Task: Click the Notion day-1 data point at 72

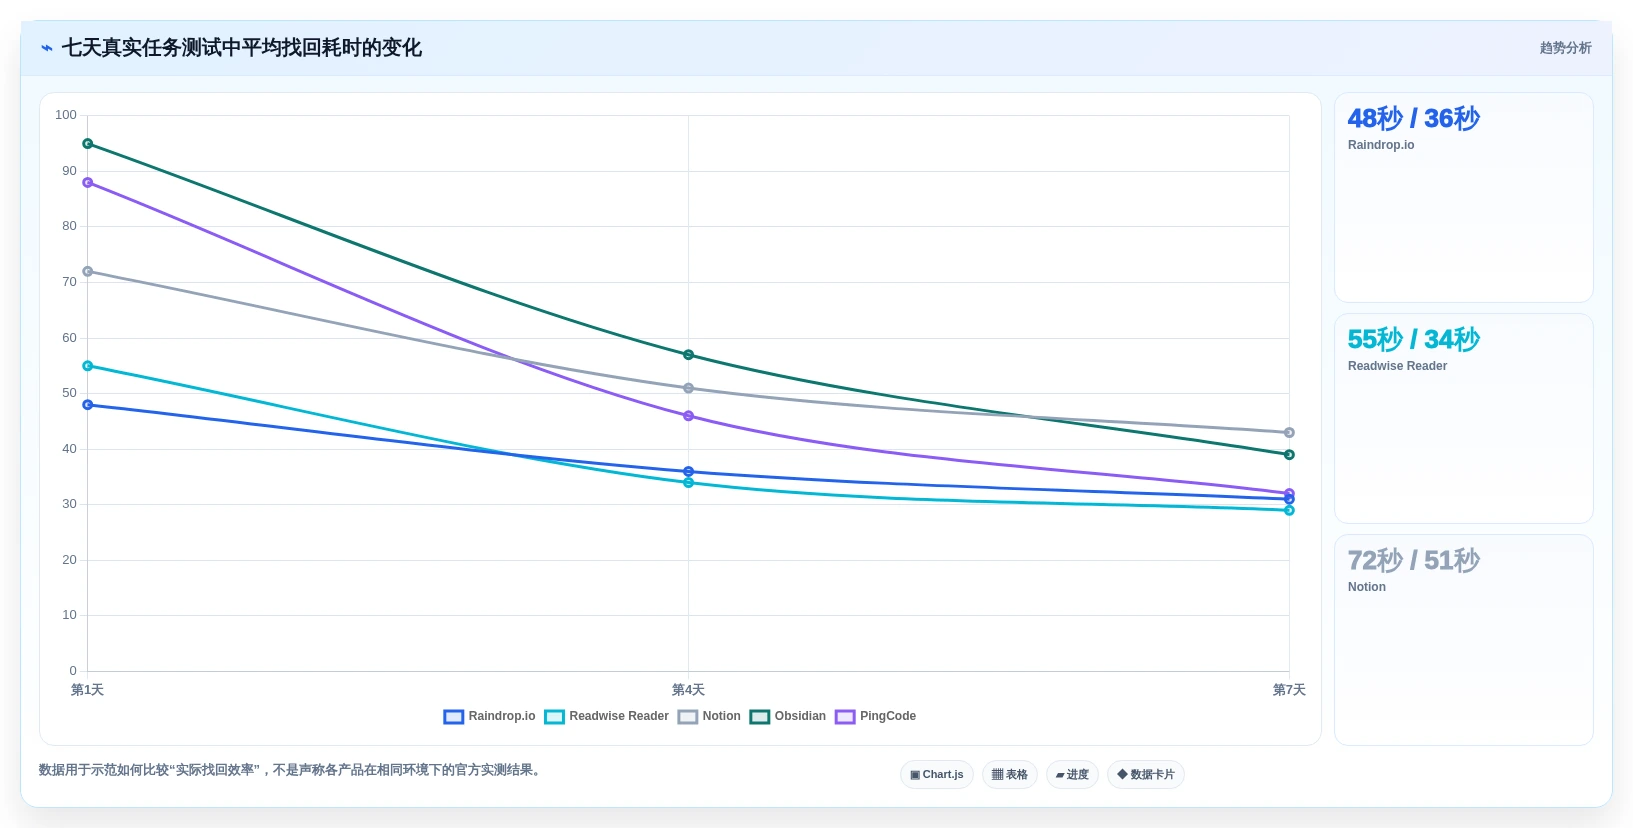Action: tap(88, 272)
